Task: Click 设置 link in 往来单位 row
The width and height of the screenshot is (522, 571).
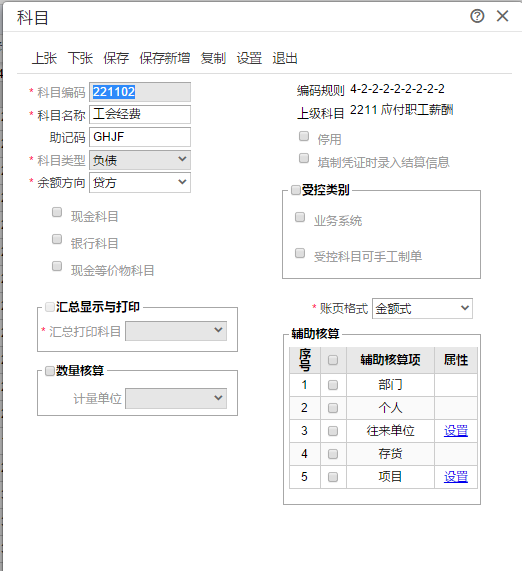Action: click(456, 431)
